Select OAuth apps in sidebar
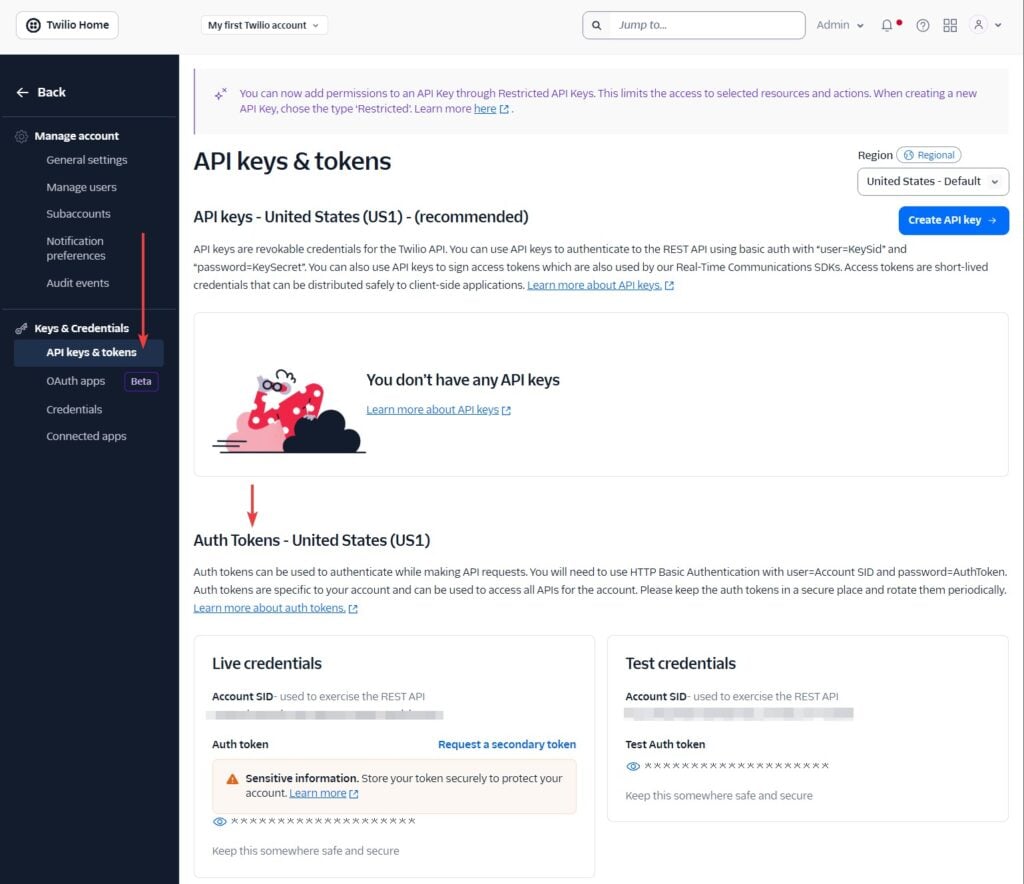Image resolution: width=1024 pixels, height=884 pixels. (x=75, y=381)
